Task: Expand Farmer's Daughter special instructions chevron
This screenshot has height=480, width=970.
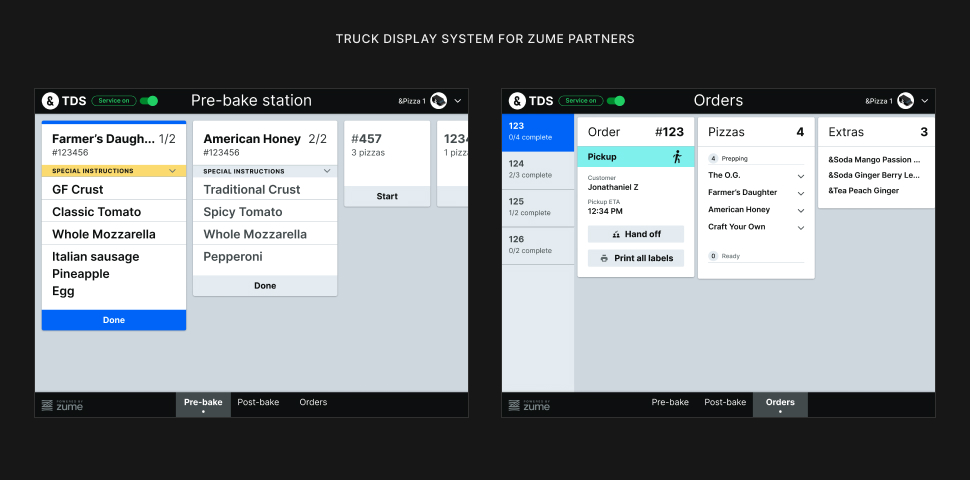Action: 172,171
